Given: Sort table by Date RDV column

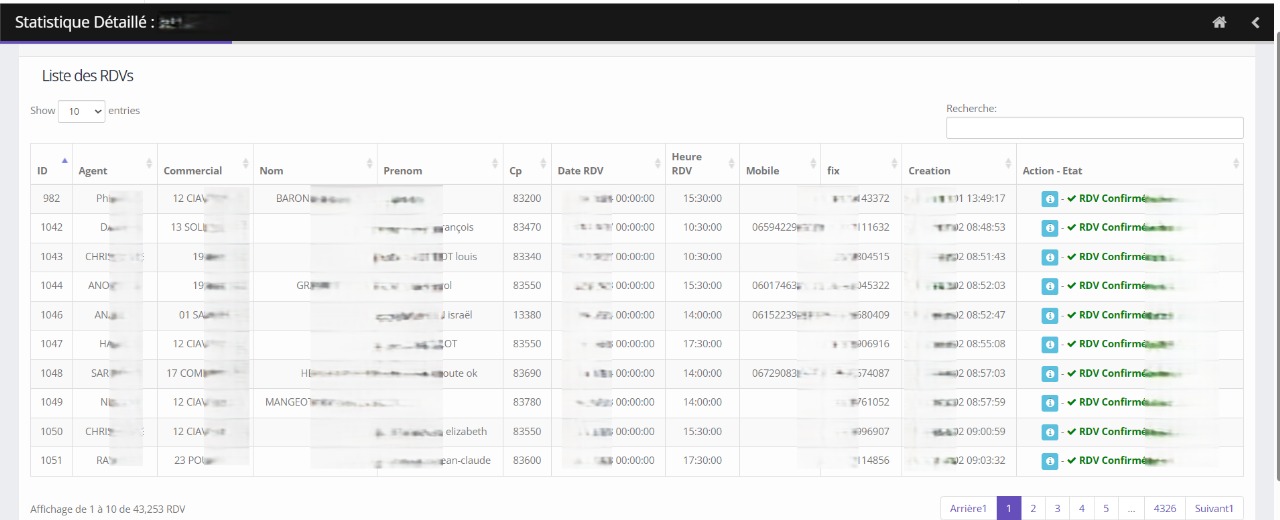Looking at the screenshot, I should tap(608, 171).
